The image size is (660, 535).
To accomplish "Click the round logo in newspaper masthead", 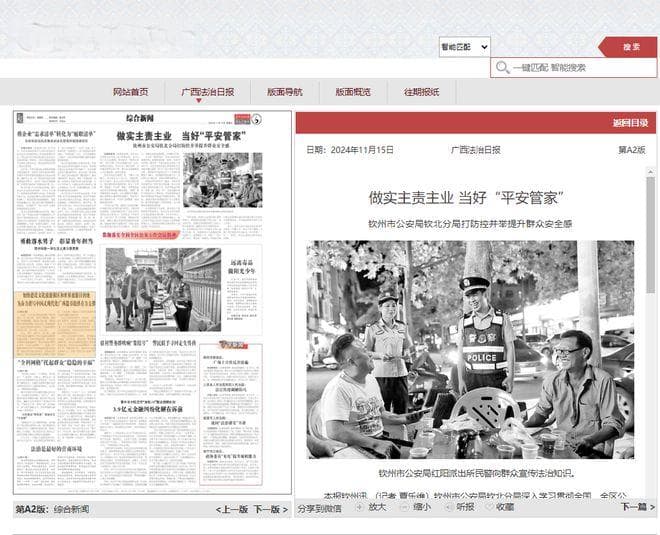I will pos(257,120).
